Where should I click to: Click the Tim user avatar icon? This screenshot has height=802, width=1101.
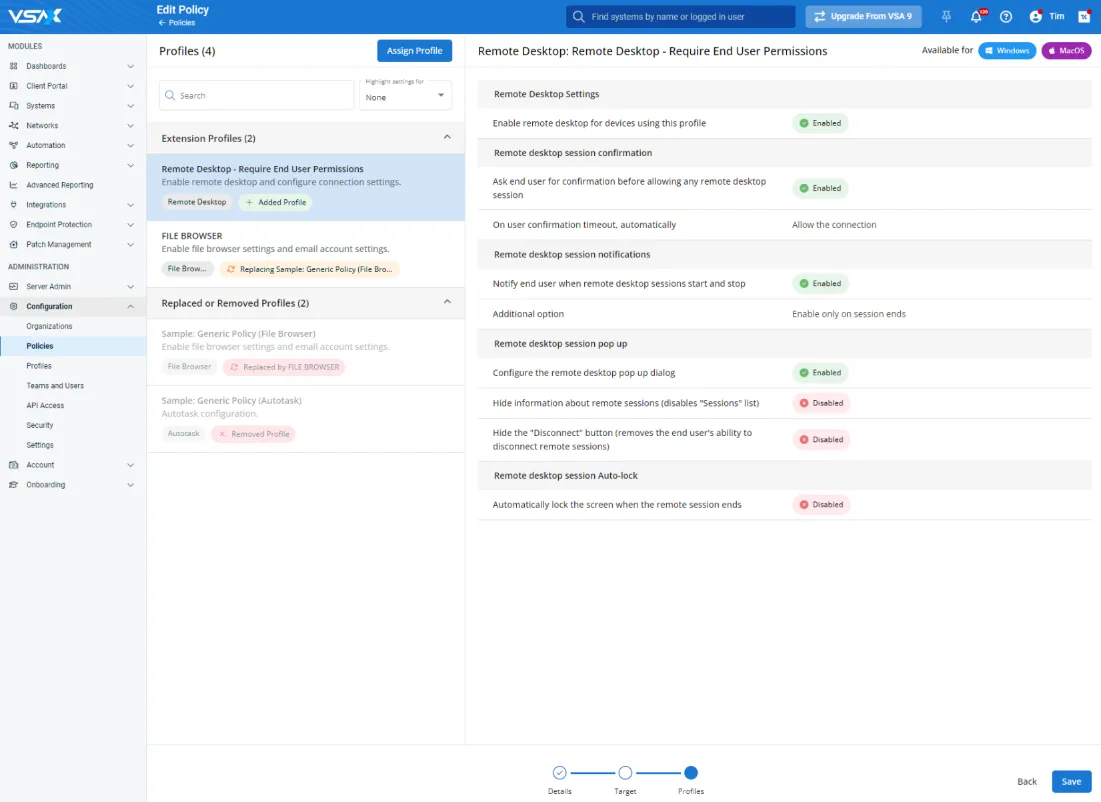[1036, 17]
